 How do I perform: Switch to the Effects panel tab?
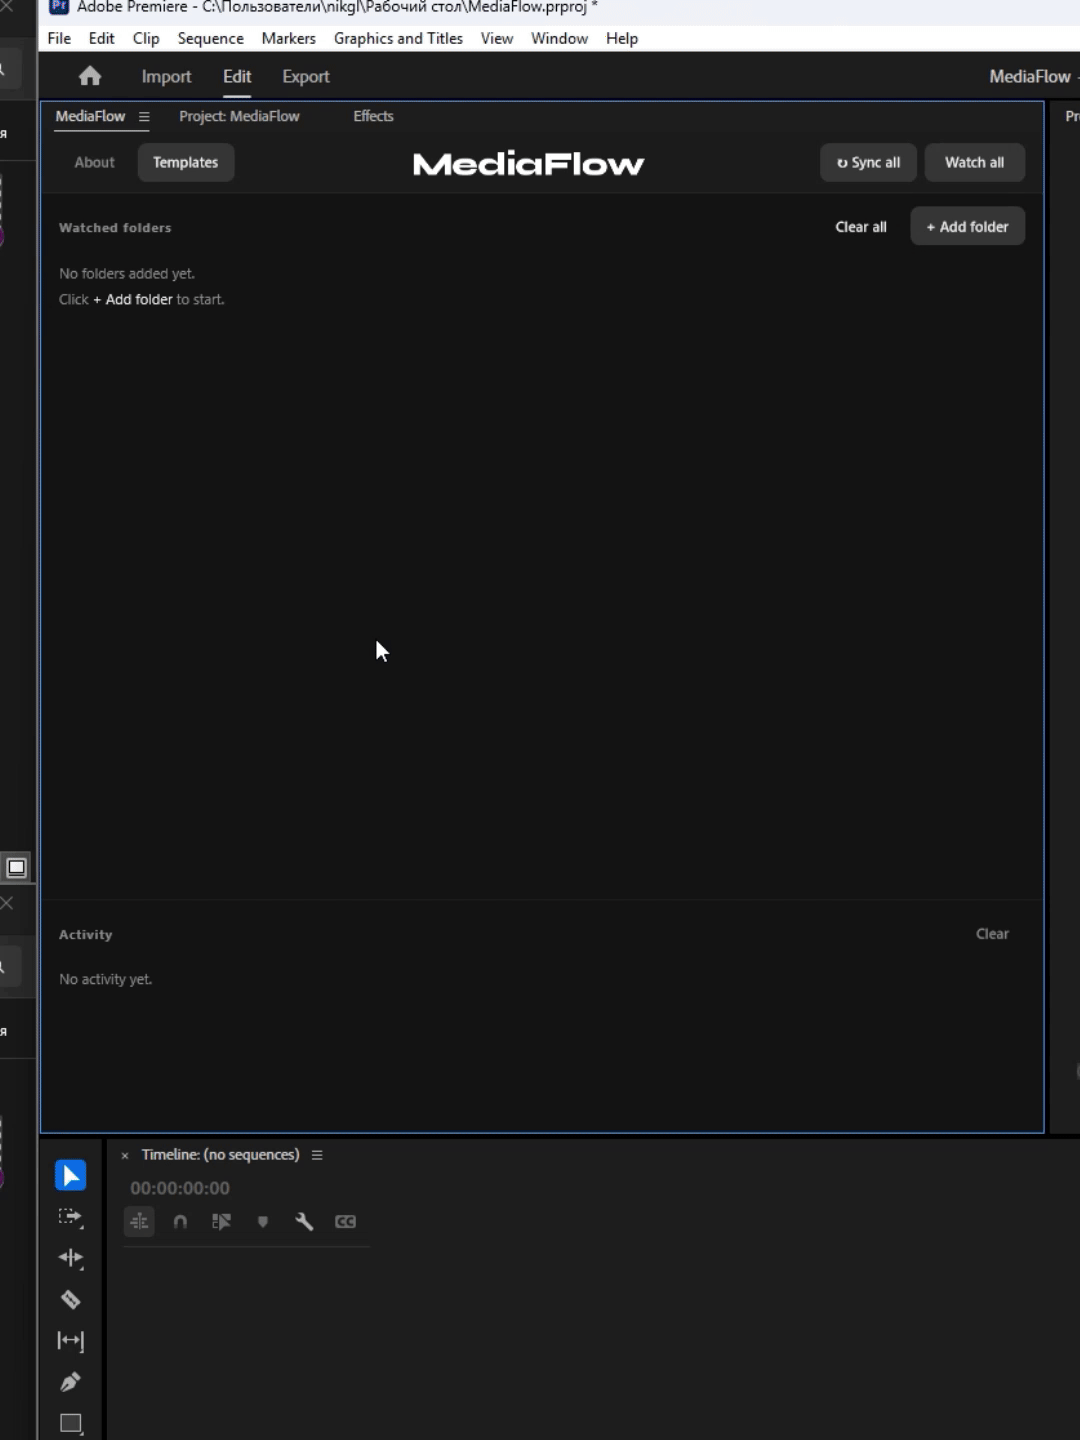(373, 116)
